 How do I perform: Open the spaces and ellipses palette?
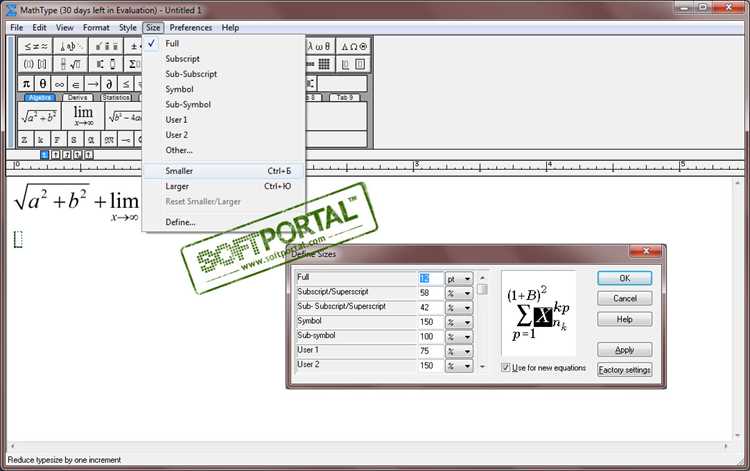(70, 46)
